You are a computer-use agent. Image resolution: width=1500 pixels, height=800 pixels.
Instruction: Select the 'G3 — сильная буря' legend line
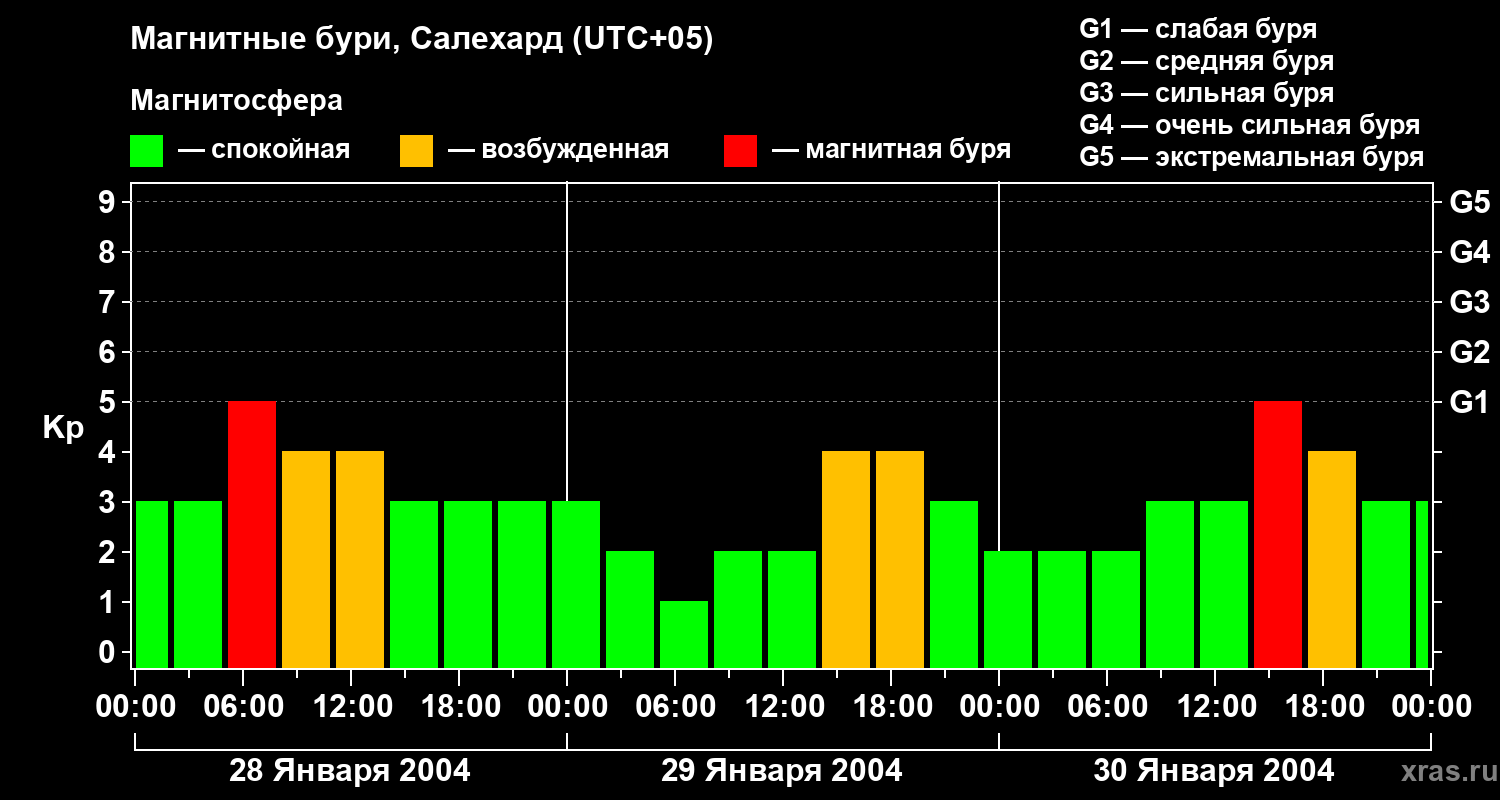1206,93
